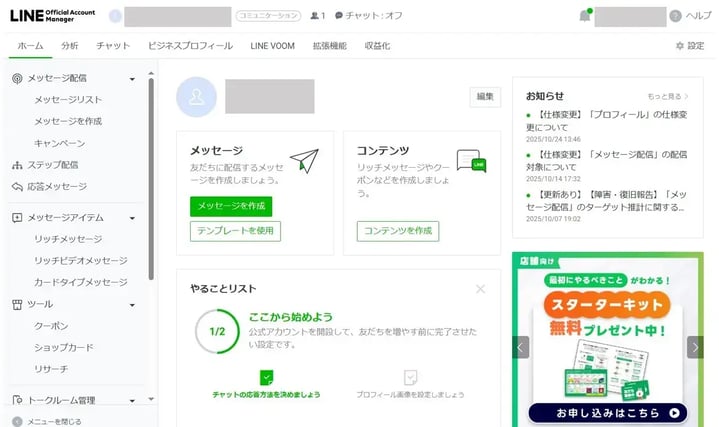Image resolution: width=719 pixels, height=427 pixels.
Task: Switch to the 分析 tab
Action: [69, 46]
